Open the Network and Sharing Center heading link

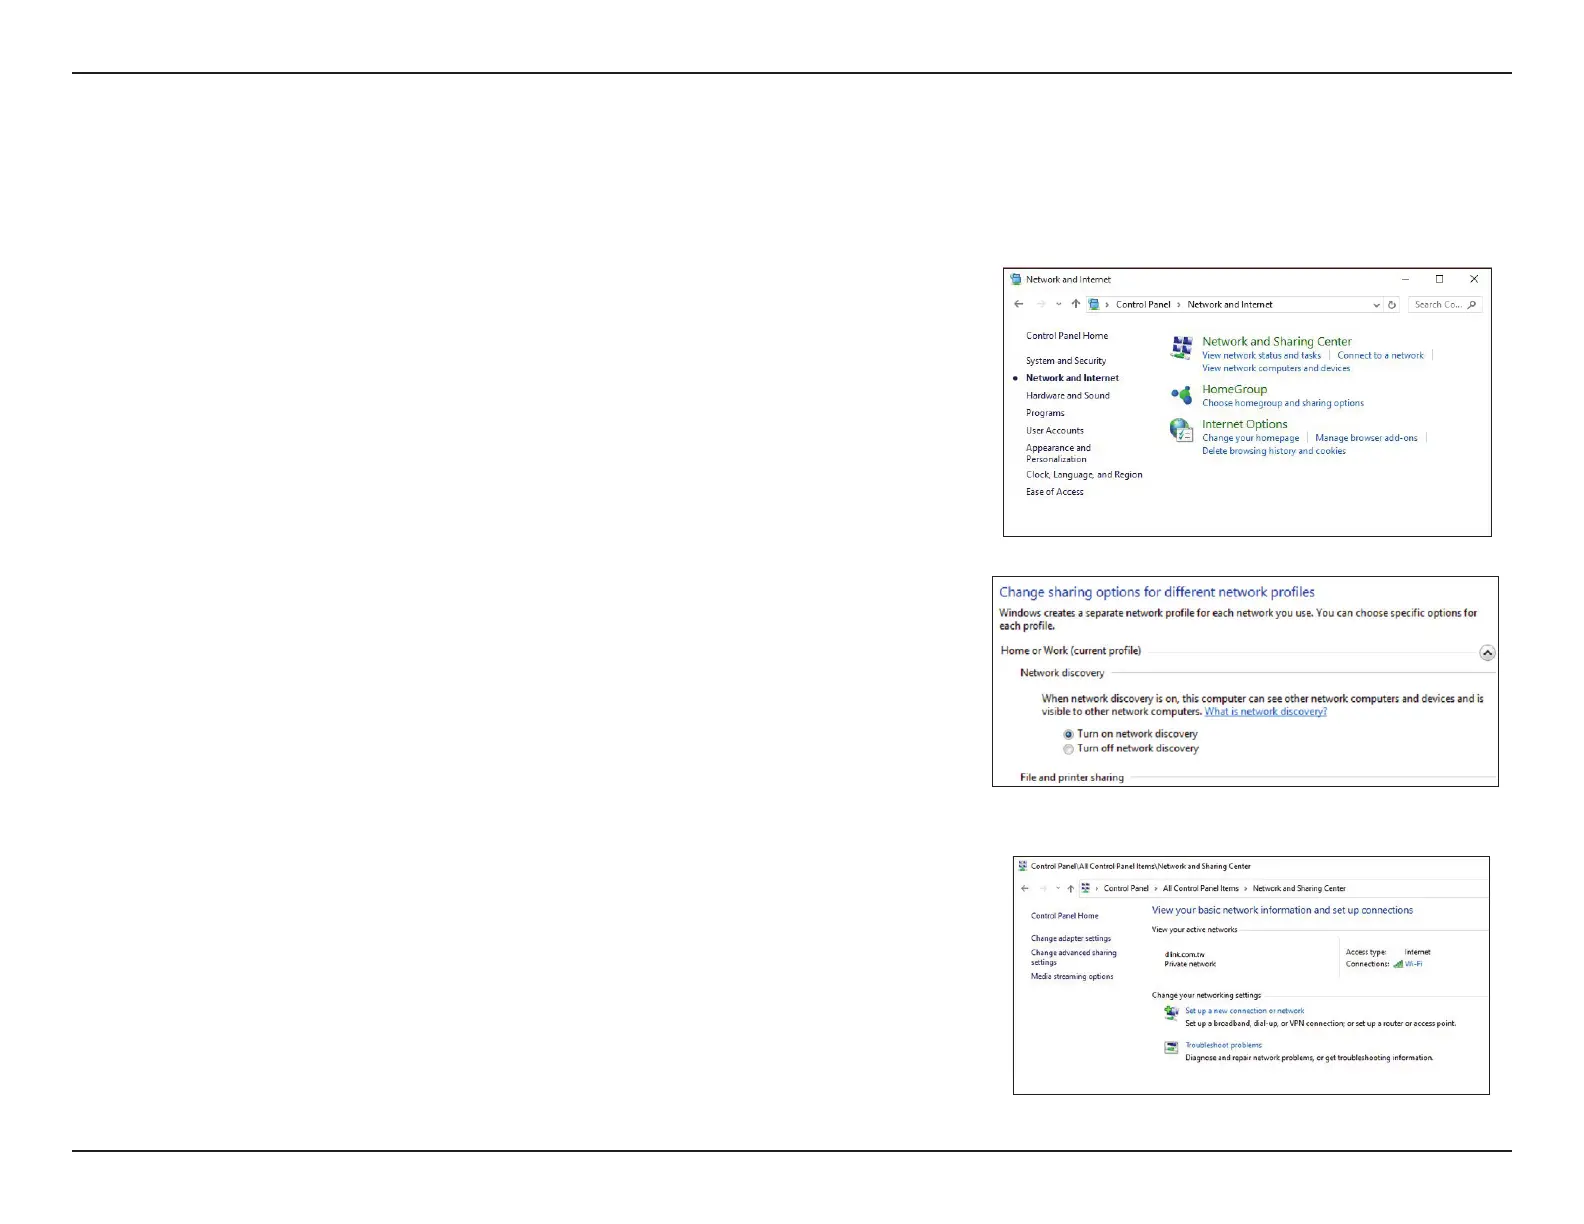1277,342
